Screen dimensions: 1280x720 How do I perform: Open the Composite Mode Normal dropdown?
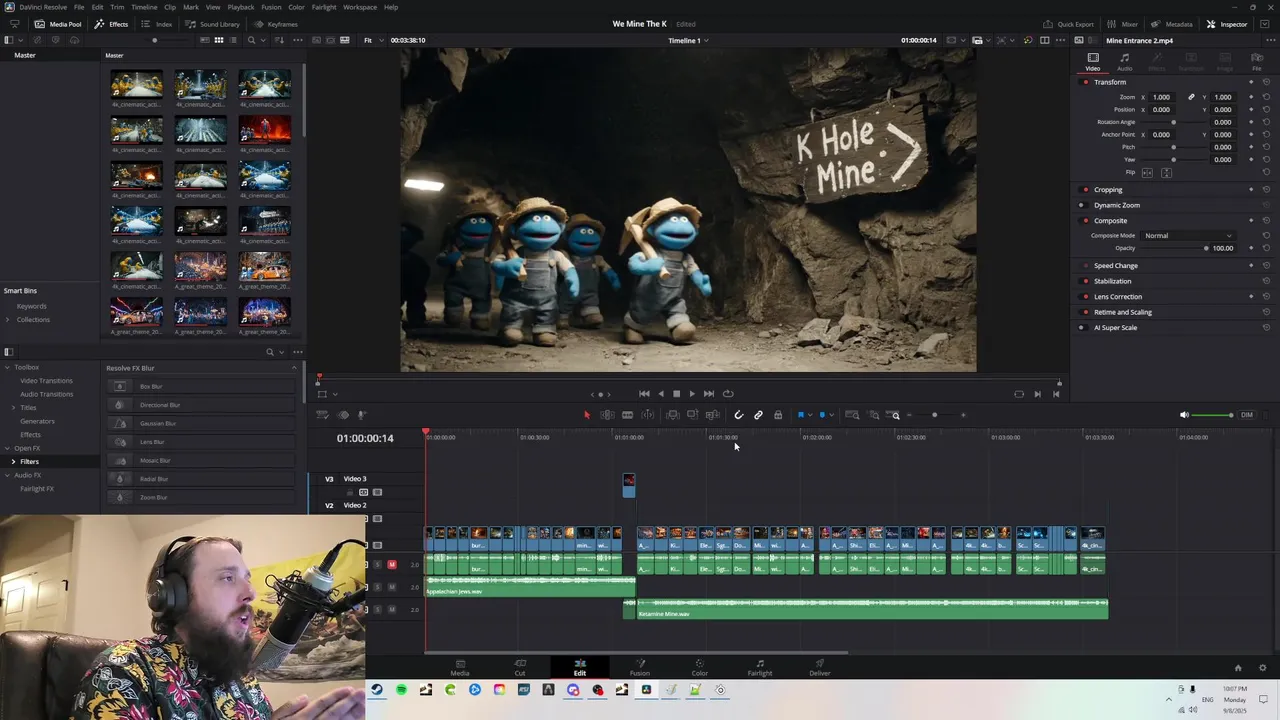[1188, 236]
